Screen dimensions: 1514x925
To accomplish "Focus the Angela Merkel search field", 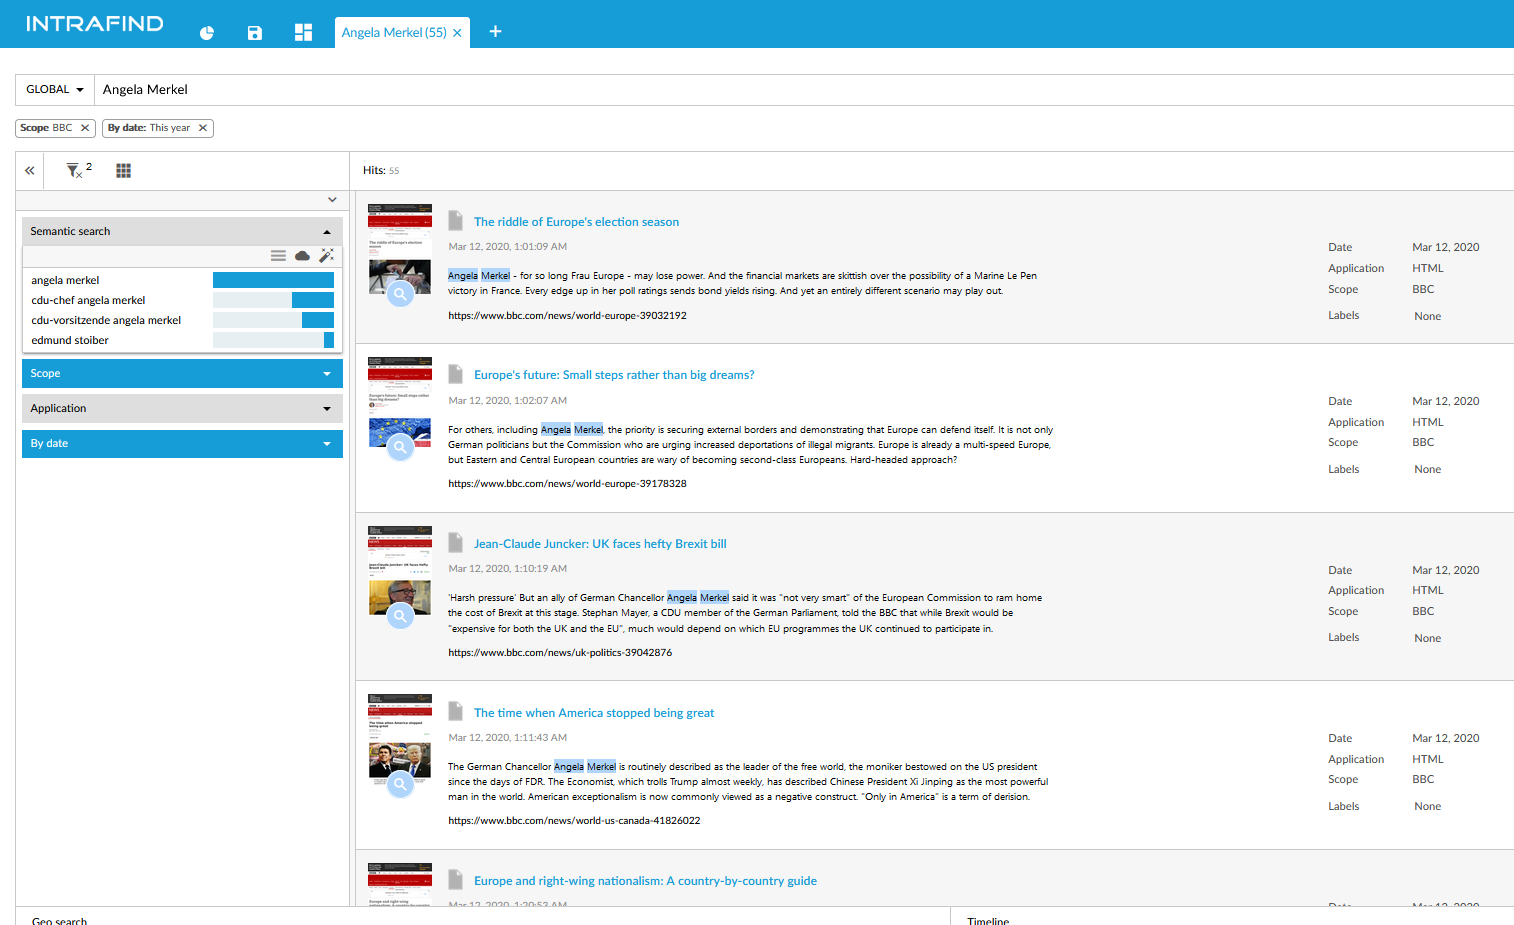I will [x=804, y=90].
